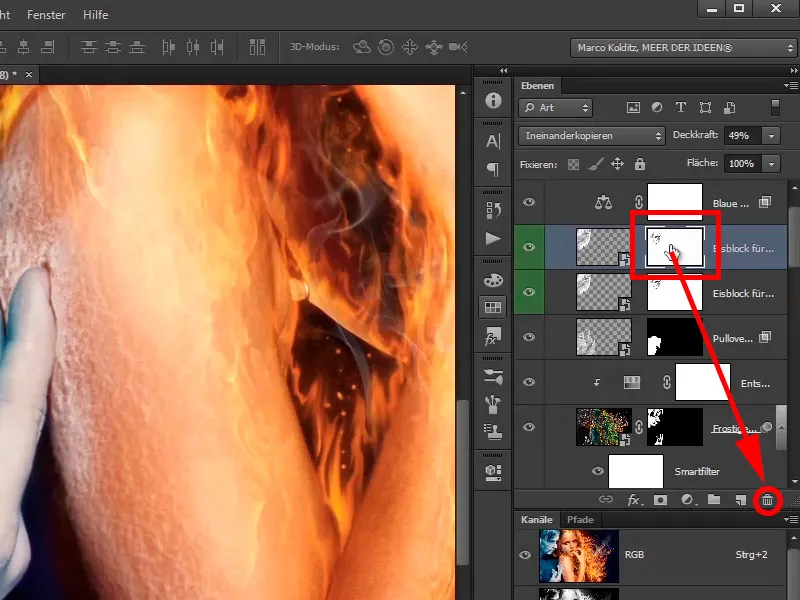Filter layers by type layers
This screenshot has height=600, width=800.
pyautogui.click(x=681, y=107)
